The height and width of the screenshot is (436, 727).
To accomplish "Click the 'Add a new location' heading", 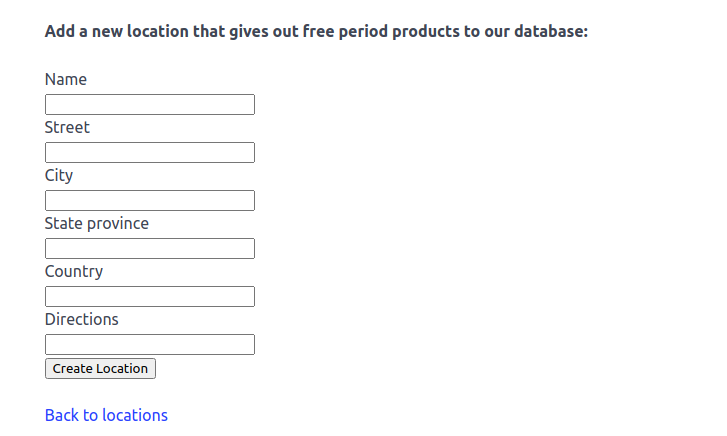I will click(x=316, y=31).
